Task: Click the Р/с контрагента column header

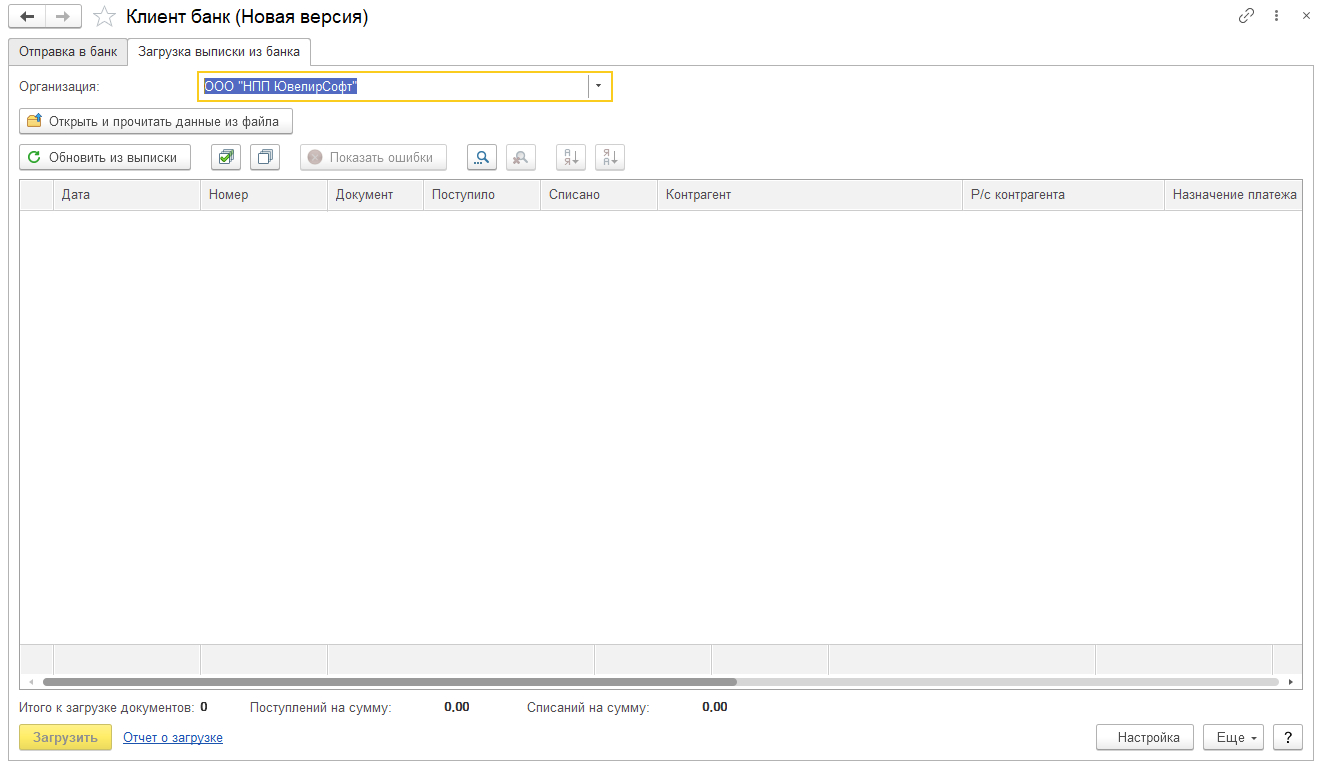Action: (1063, 195)
